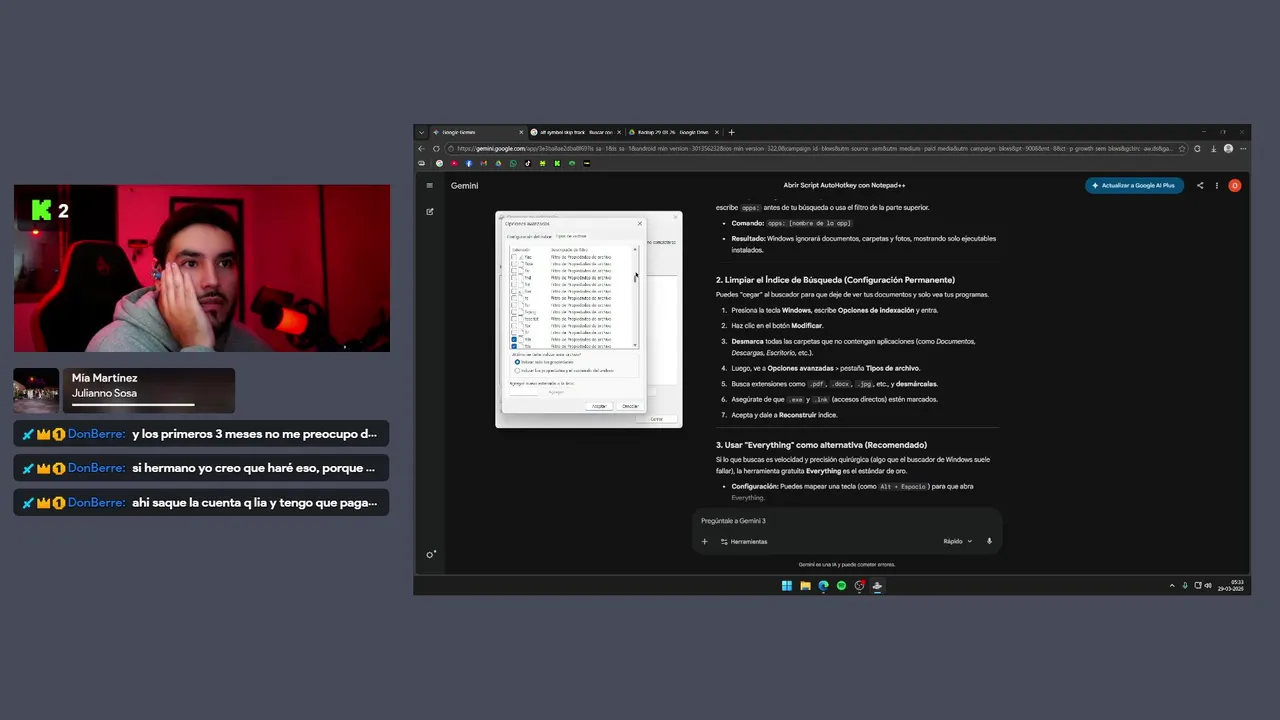1280x720 pixels.
Task: Go back with the browser back arrow
Action: coord(422,148)
